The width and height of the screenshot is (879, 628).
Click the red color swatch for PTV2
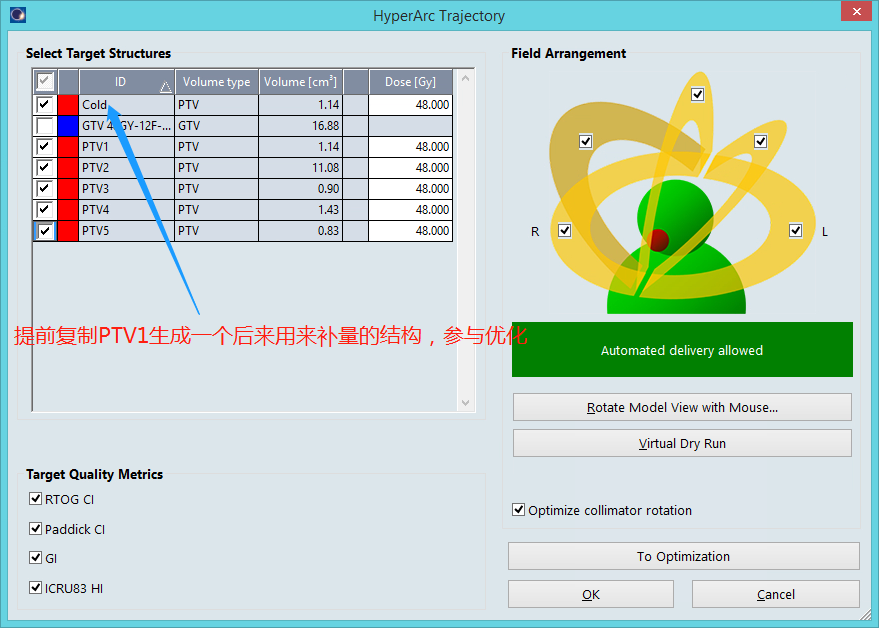68,168
